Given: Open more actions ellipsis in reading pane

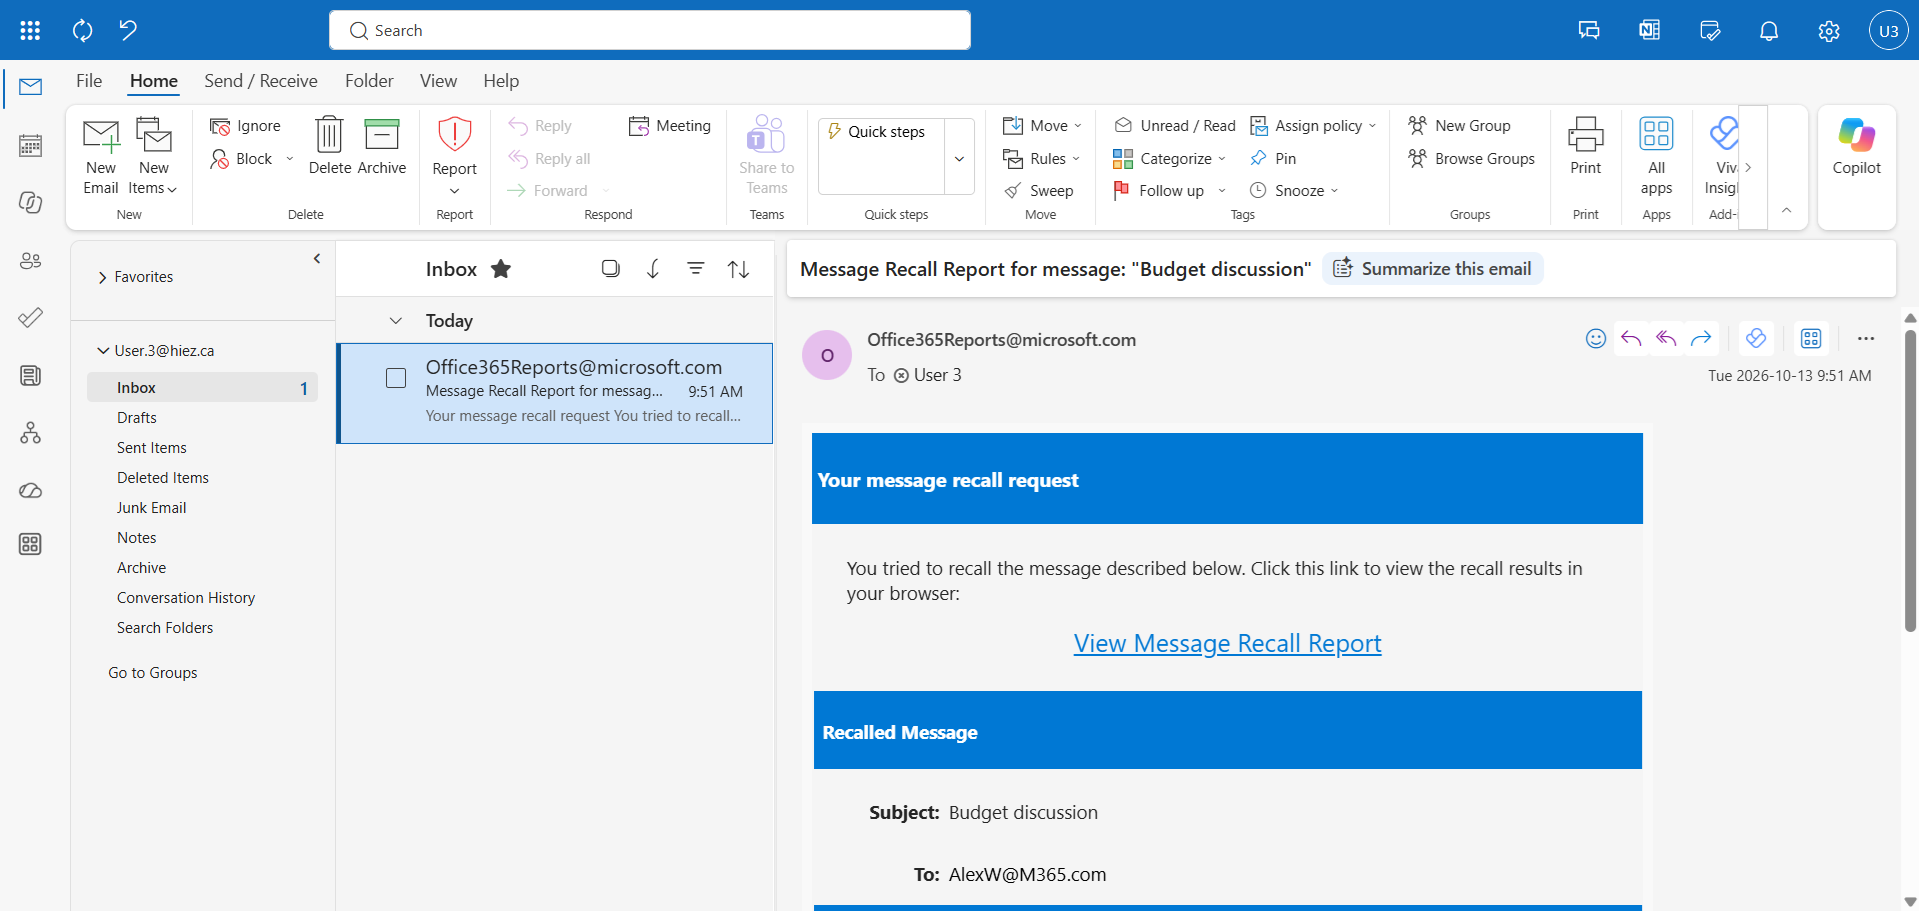Looking at the screenshot, I should click(x=1866, y=339).
